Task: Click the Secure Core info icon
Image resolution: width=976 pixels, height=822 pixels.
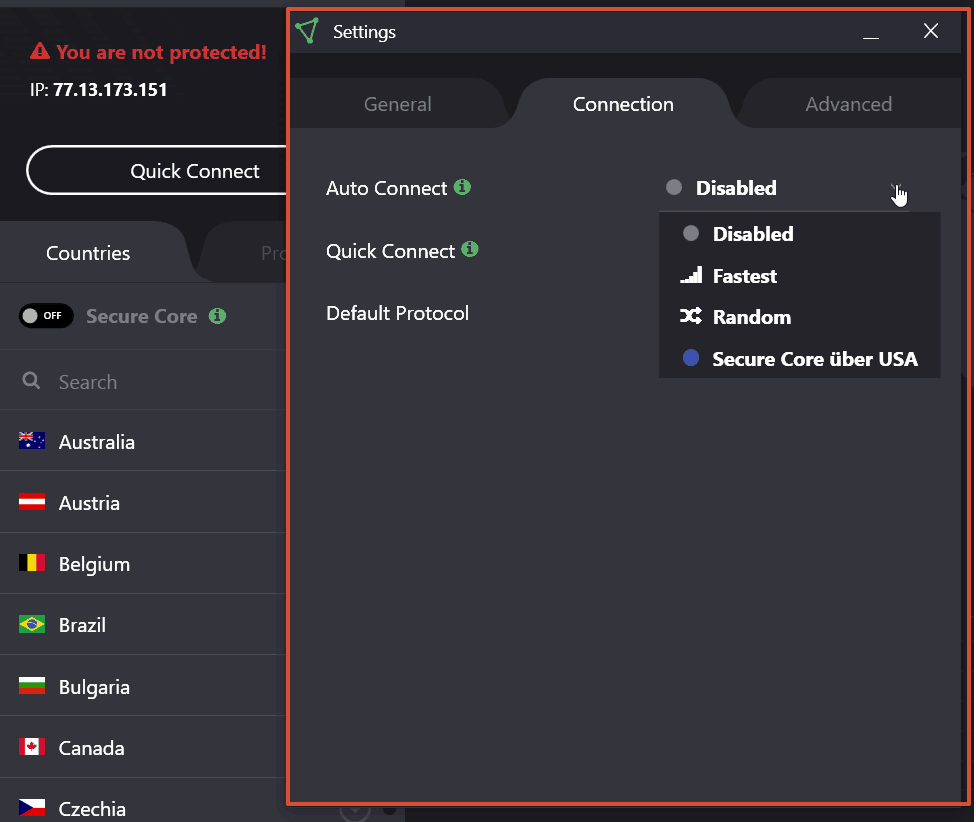Action: click(217, 316)
